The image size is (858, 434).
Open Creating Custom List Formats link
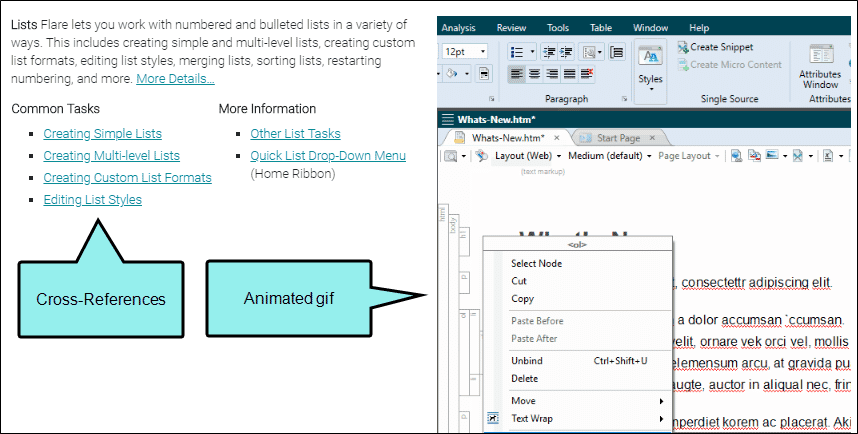[x=127, y=178]
